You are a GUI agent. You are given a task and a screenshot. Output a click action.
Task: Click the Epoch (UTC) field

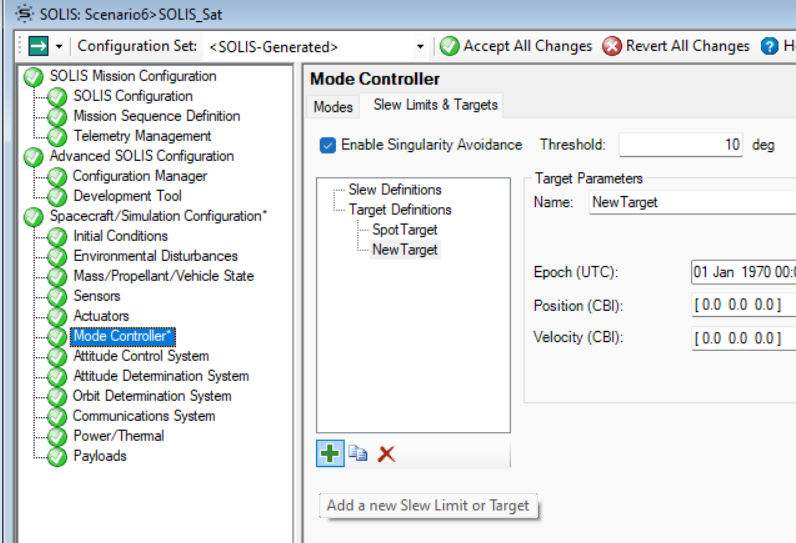[744, 272]
